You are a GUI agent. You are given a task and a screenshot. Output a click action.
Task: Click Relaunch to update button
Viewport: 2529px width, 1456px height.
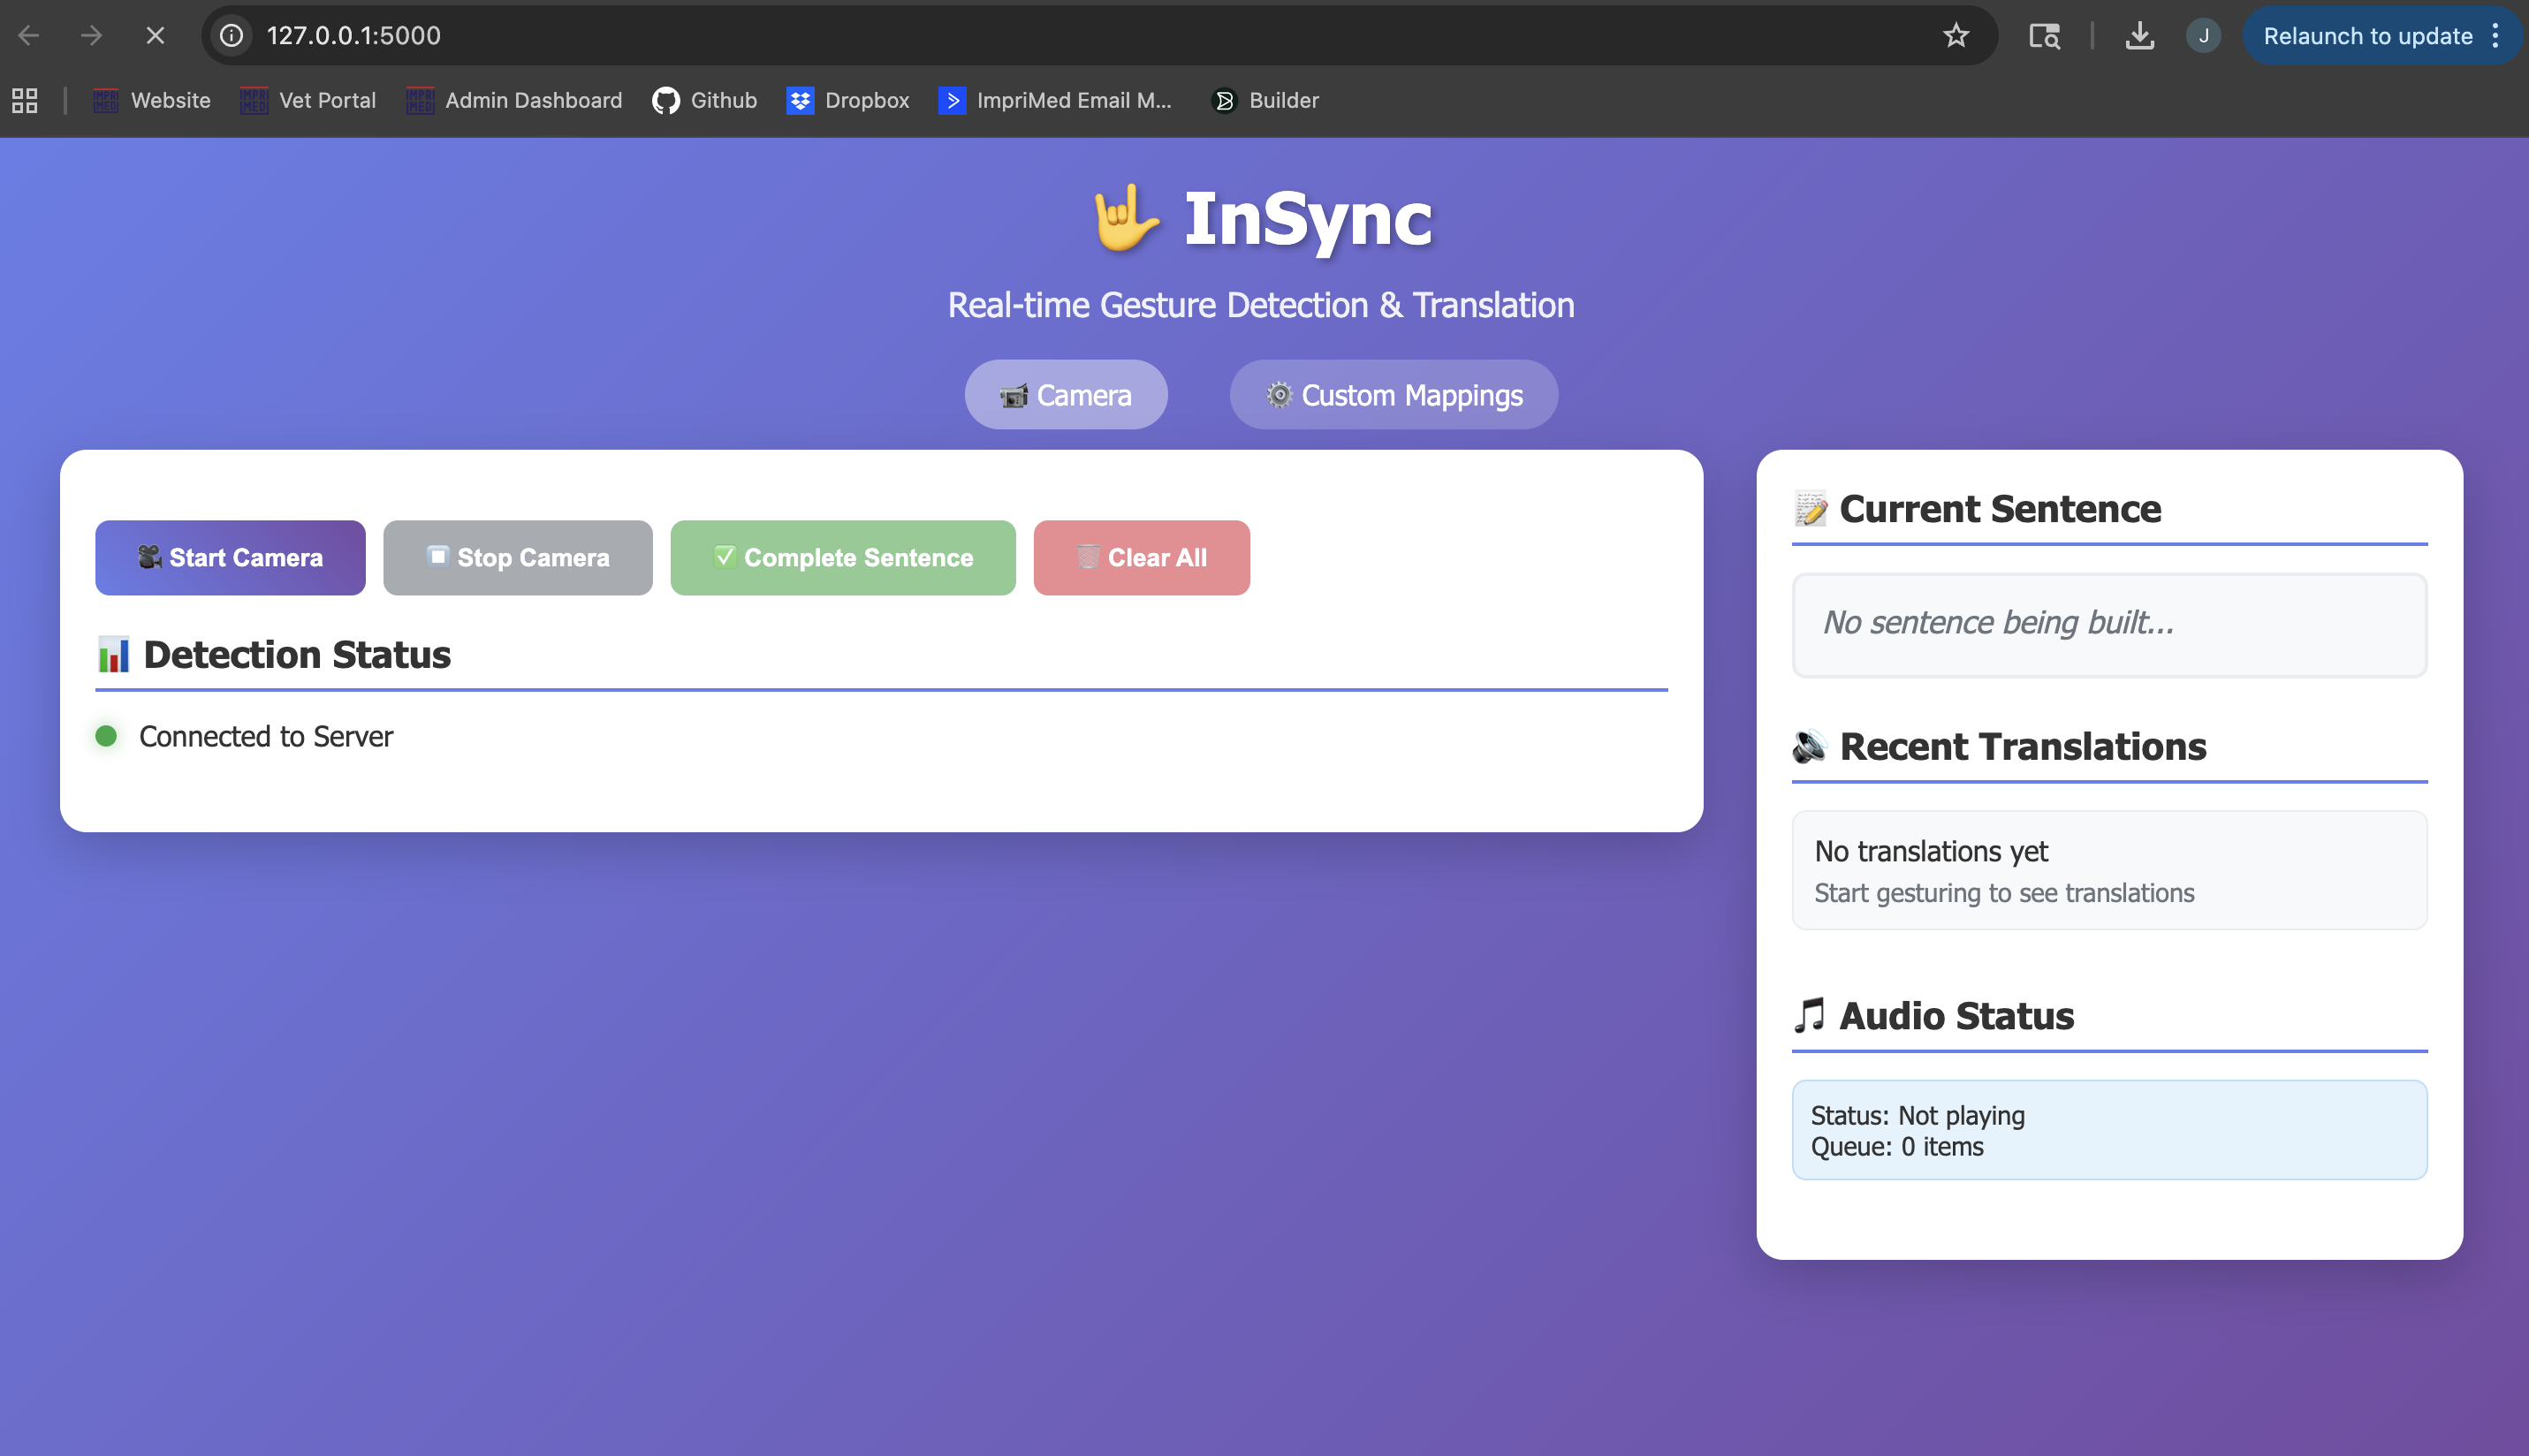[2367, 36]
